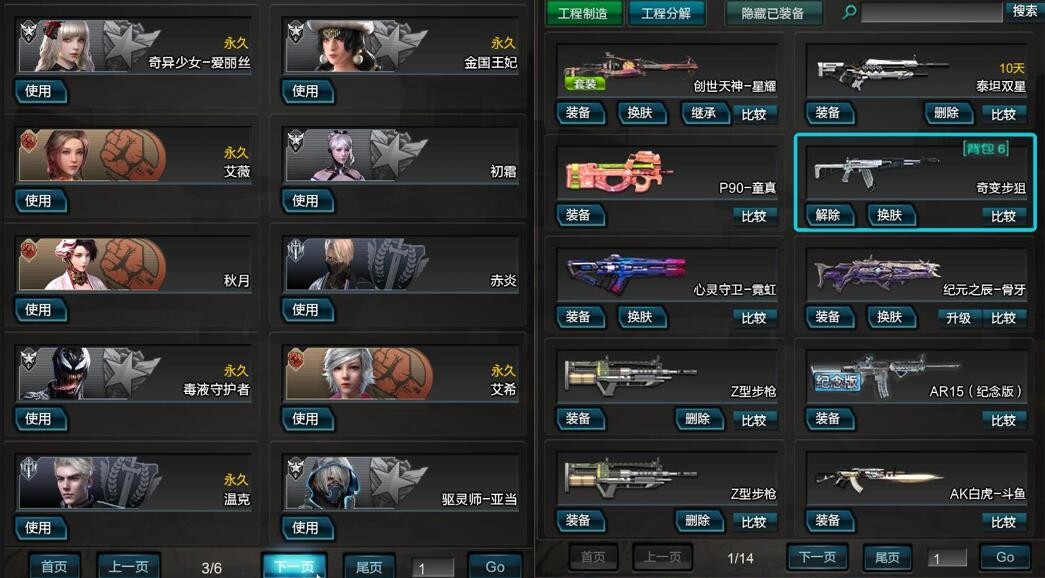Click the weapon page number input box
Image resolution: width=1045 pixels, height=578 pixels.
(x=946, y=558)
